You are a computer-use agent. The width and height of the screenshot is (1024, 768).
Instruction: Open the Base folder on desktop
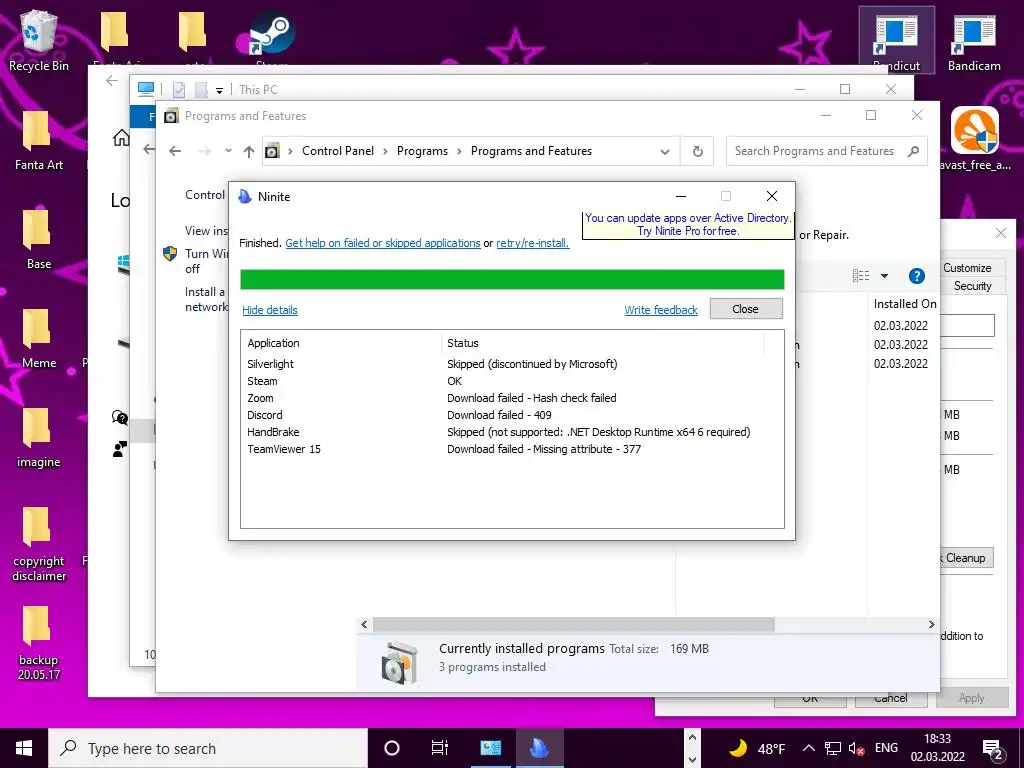coord(39,239)
